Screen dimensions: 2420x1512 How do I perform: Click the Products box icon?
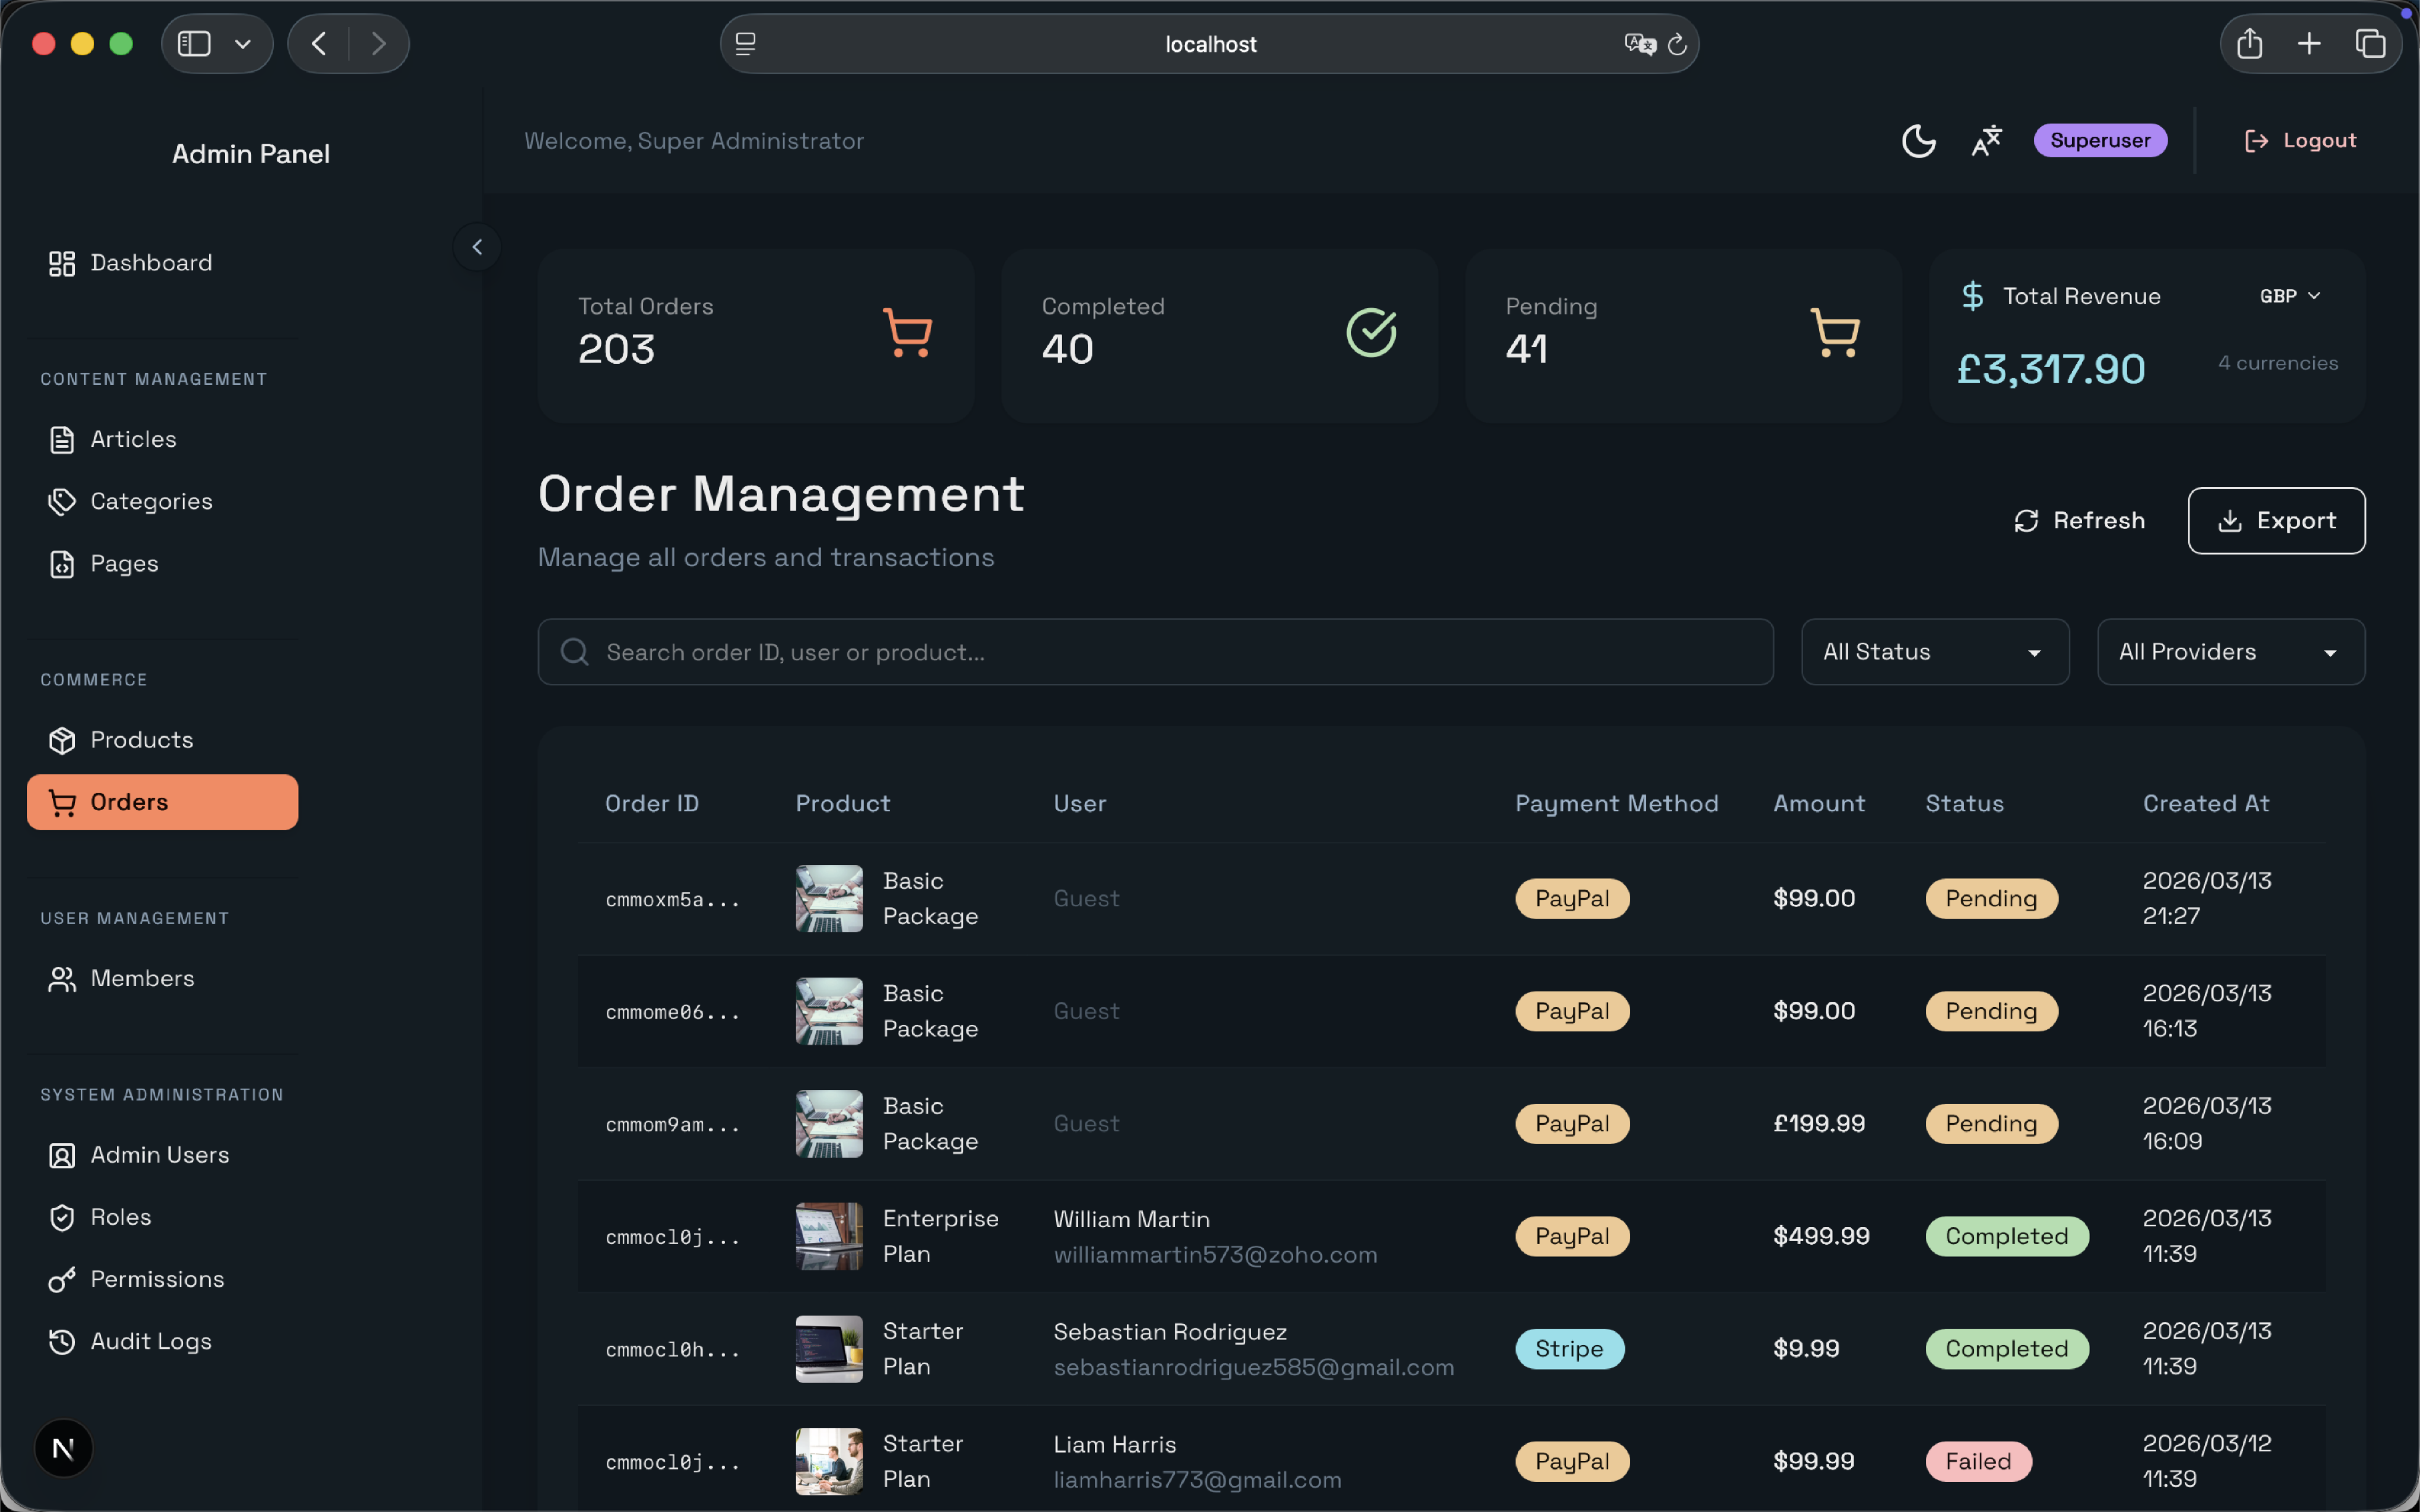[62, 740]
